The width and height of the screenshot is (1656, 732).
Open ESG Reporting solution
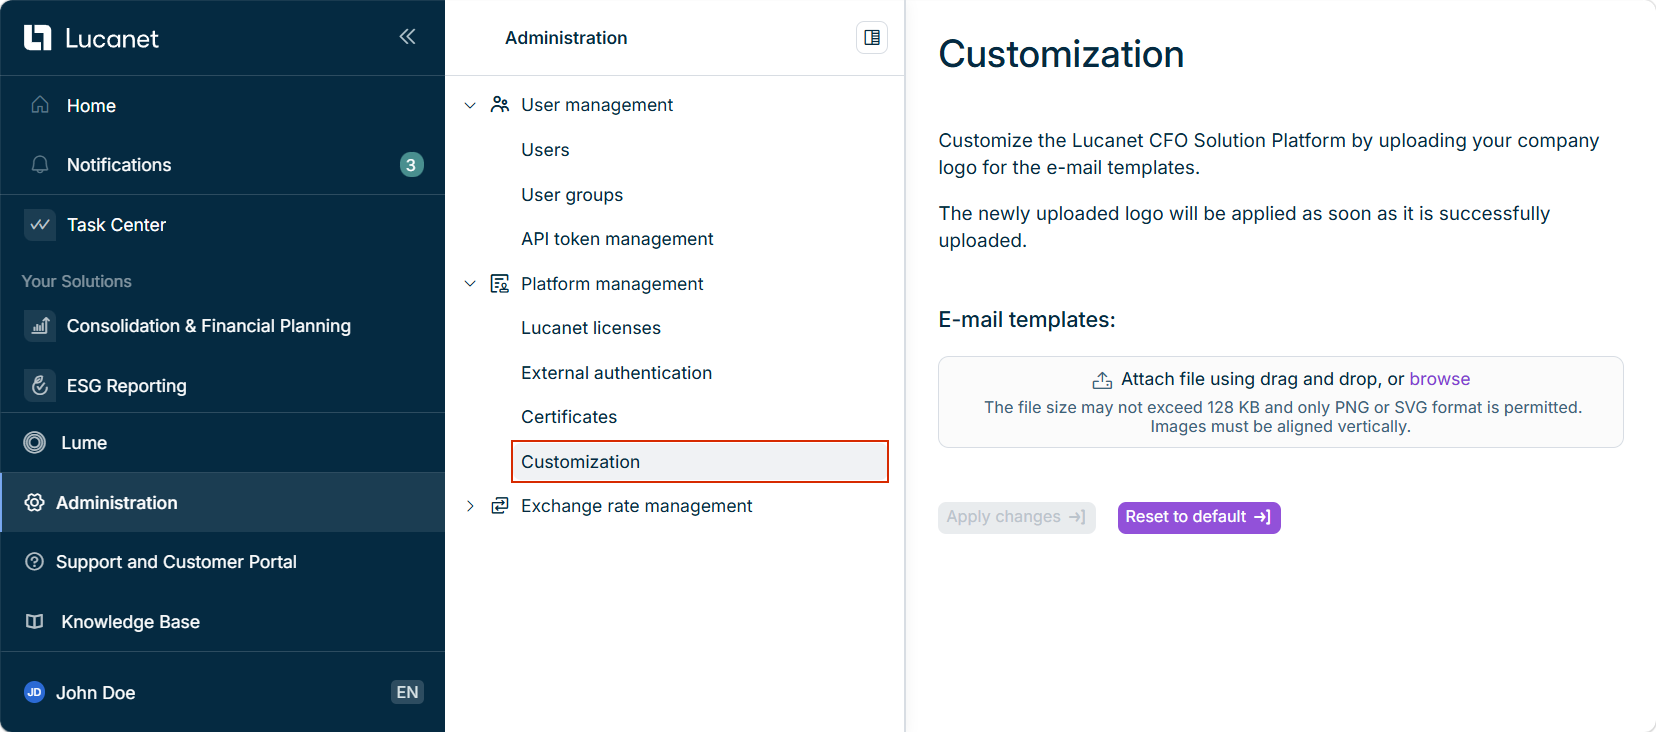(222, 385)
